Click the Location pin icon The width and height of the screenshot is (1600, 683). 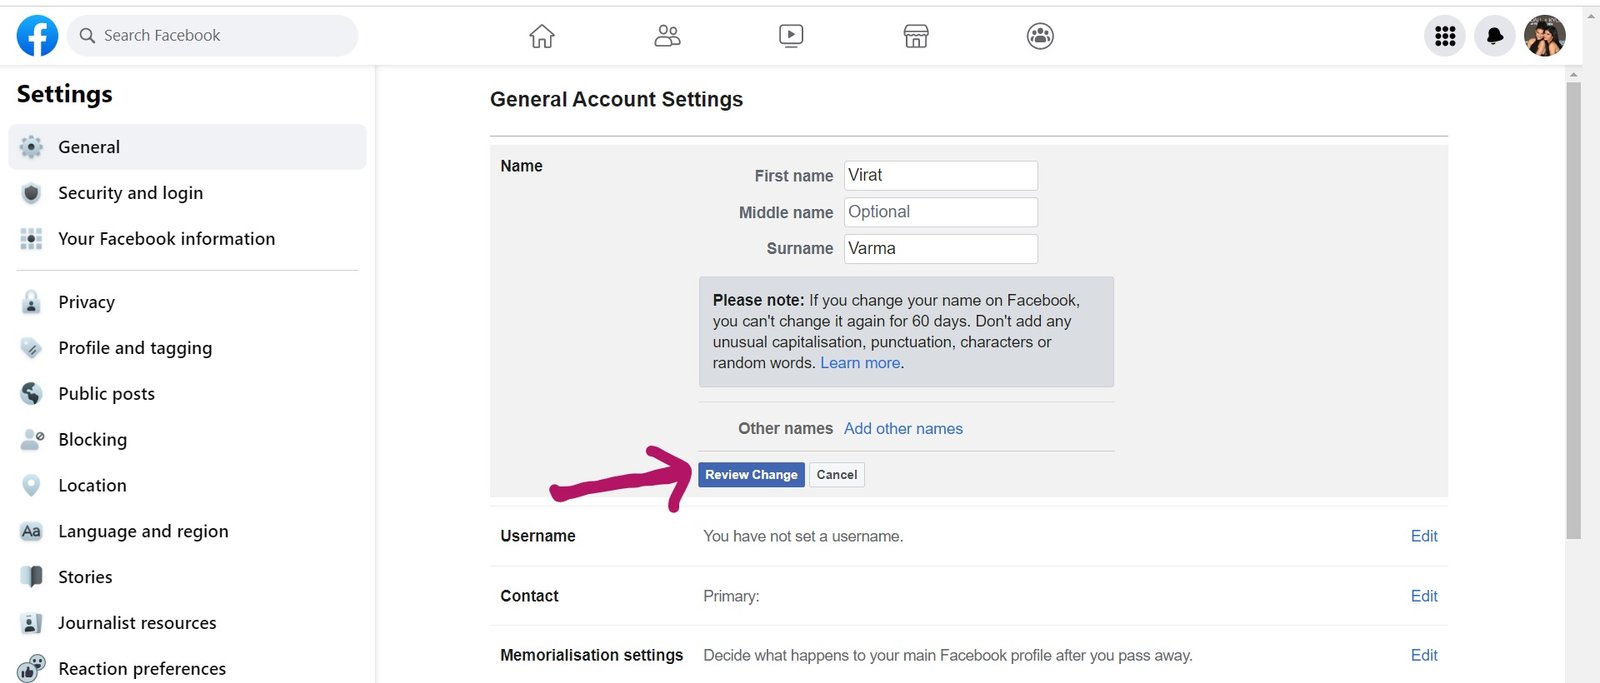click(x=31, y=486)
